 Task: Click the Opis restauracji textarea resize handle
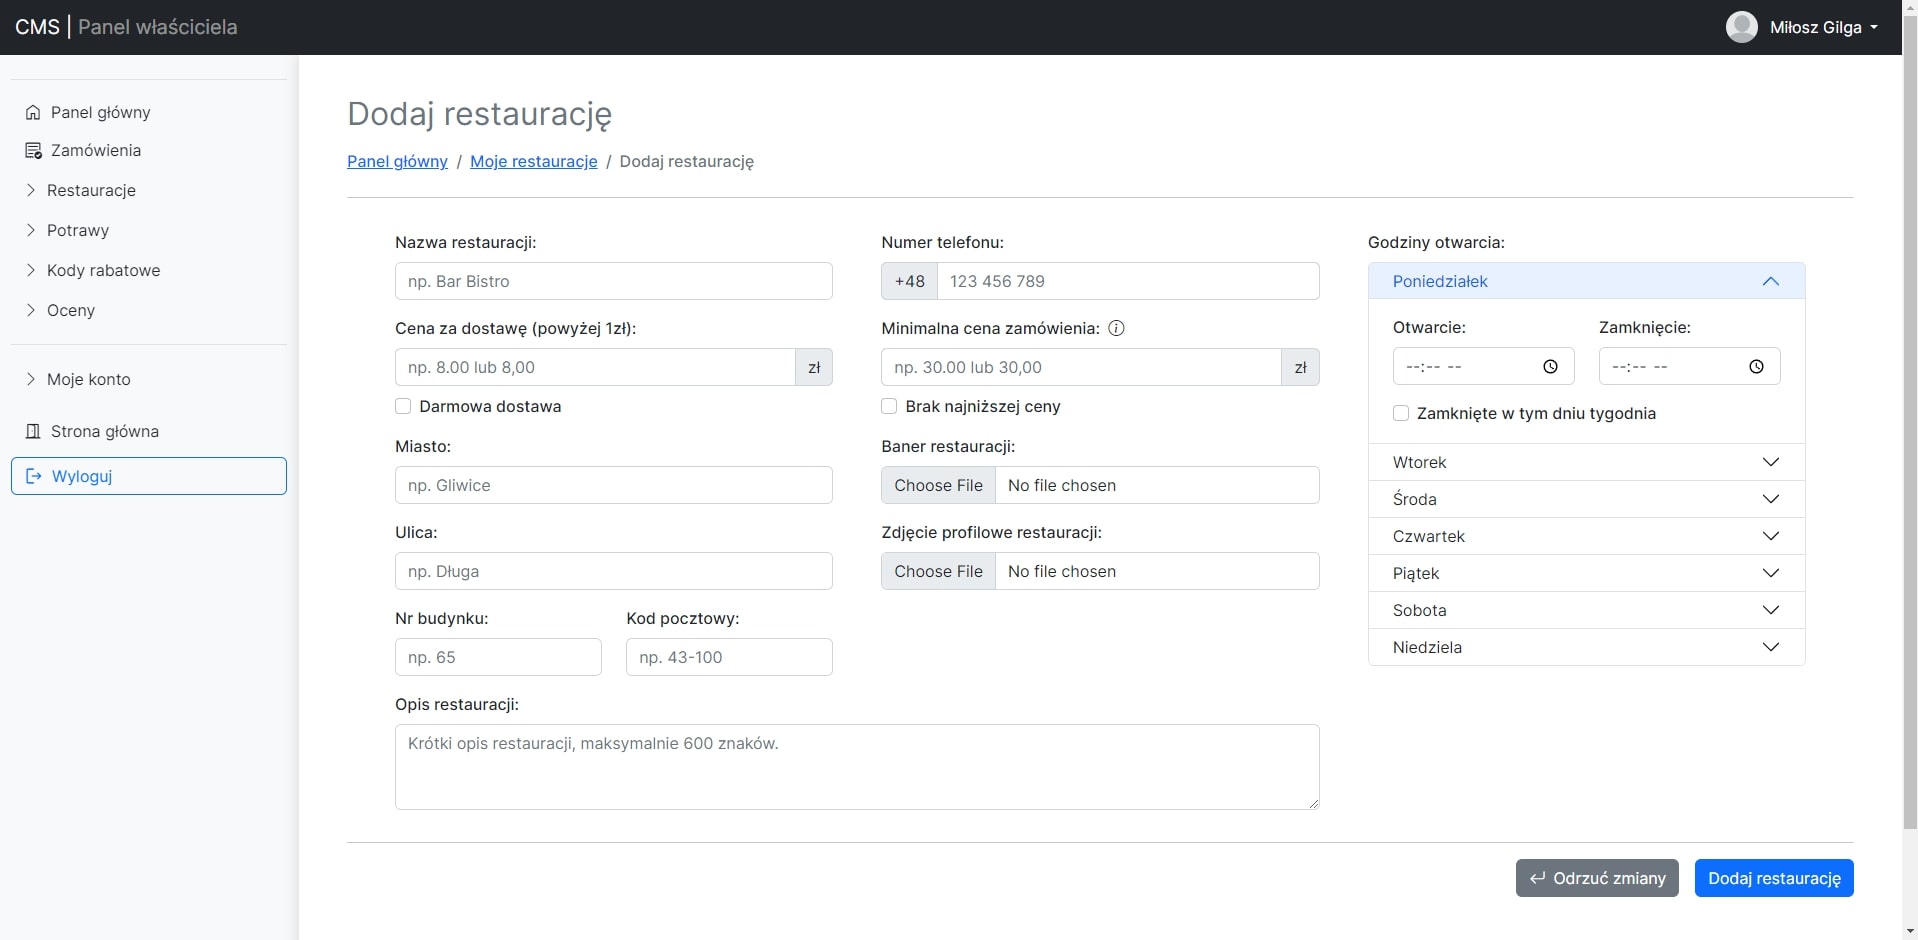1312,802
